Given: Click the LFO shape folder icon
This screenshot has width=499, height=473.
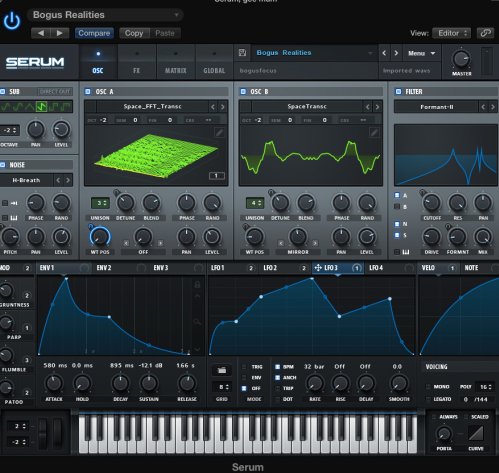Looking at the screenshot, I should click(222, 370).
